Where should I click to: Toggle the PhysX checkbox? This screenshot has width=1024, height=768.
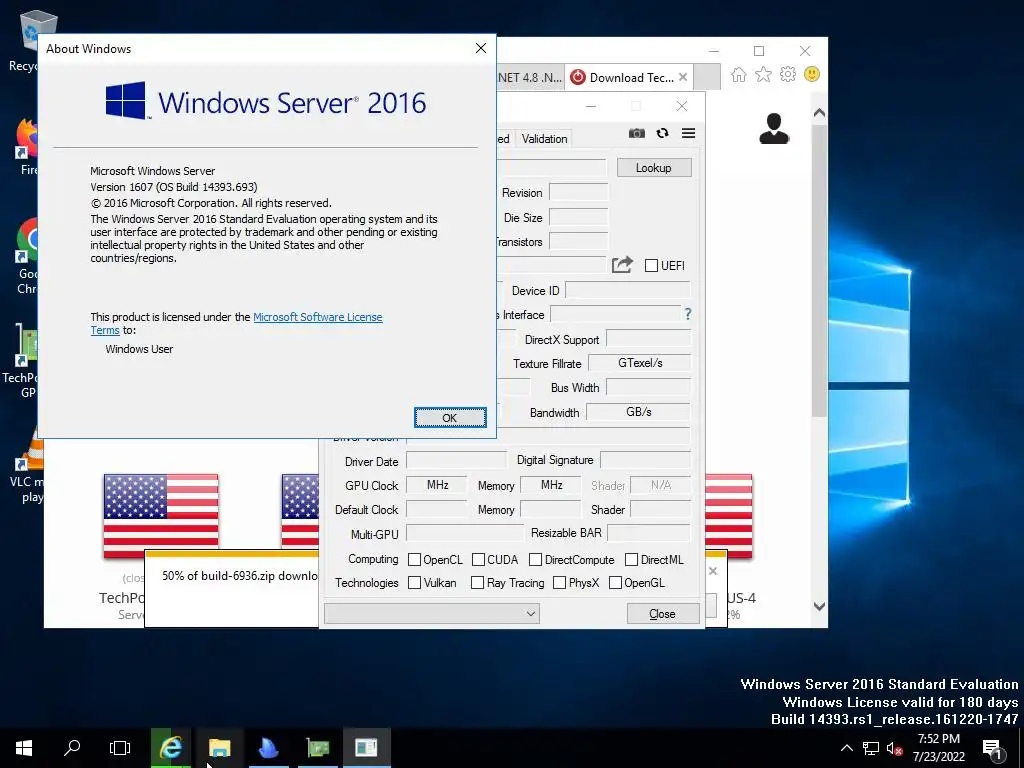coord(559,583)
